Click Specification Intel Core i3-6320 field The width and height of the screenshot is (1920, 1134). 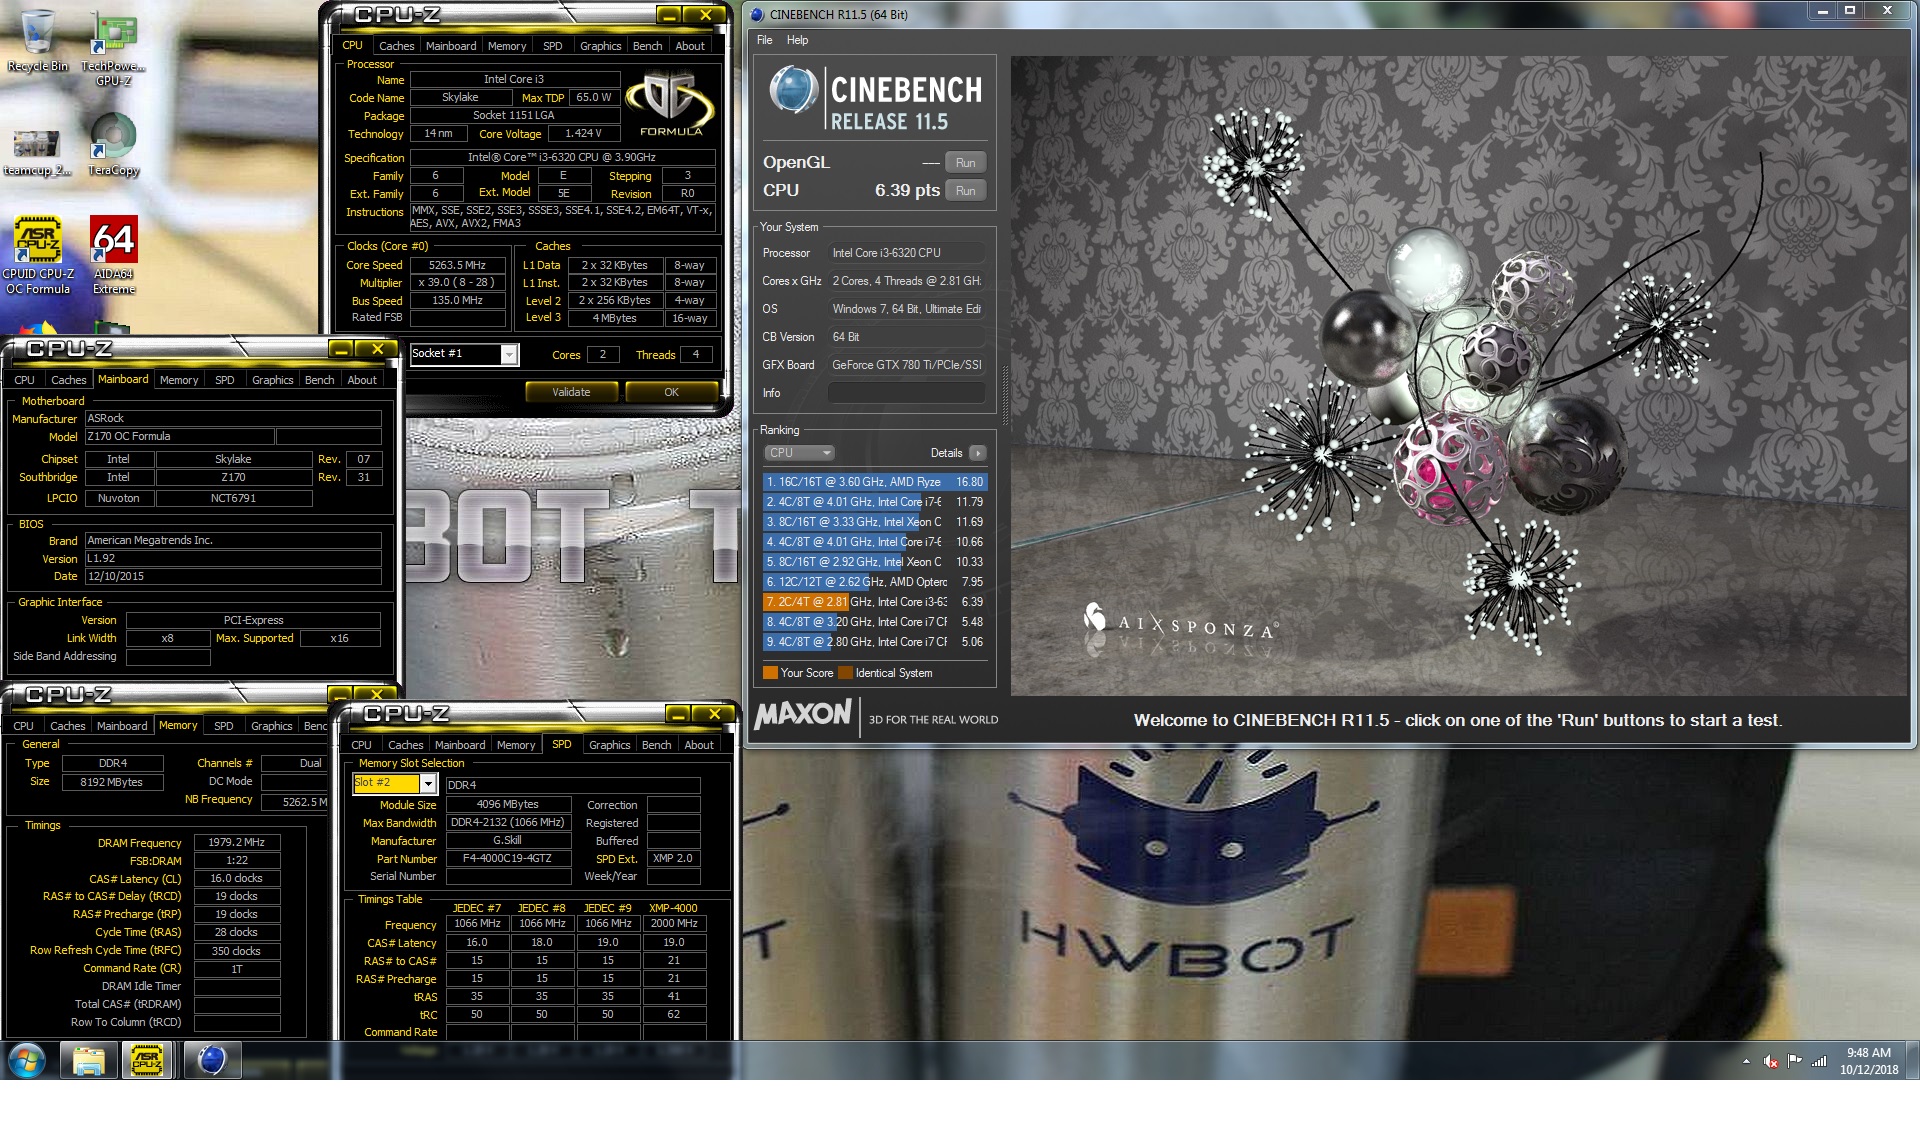pos(562,157)
